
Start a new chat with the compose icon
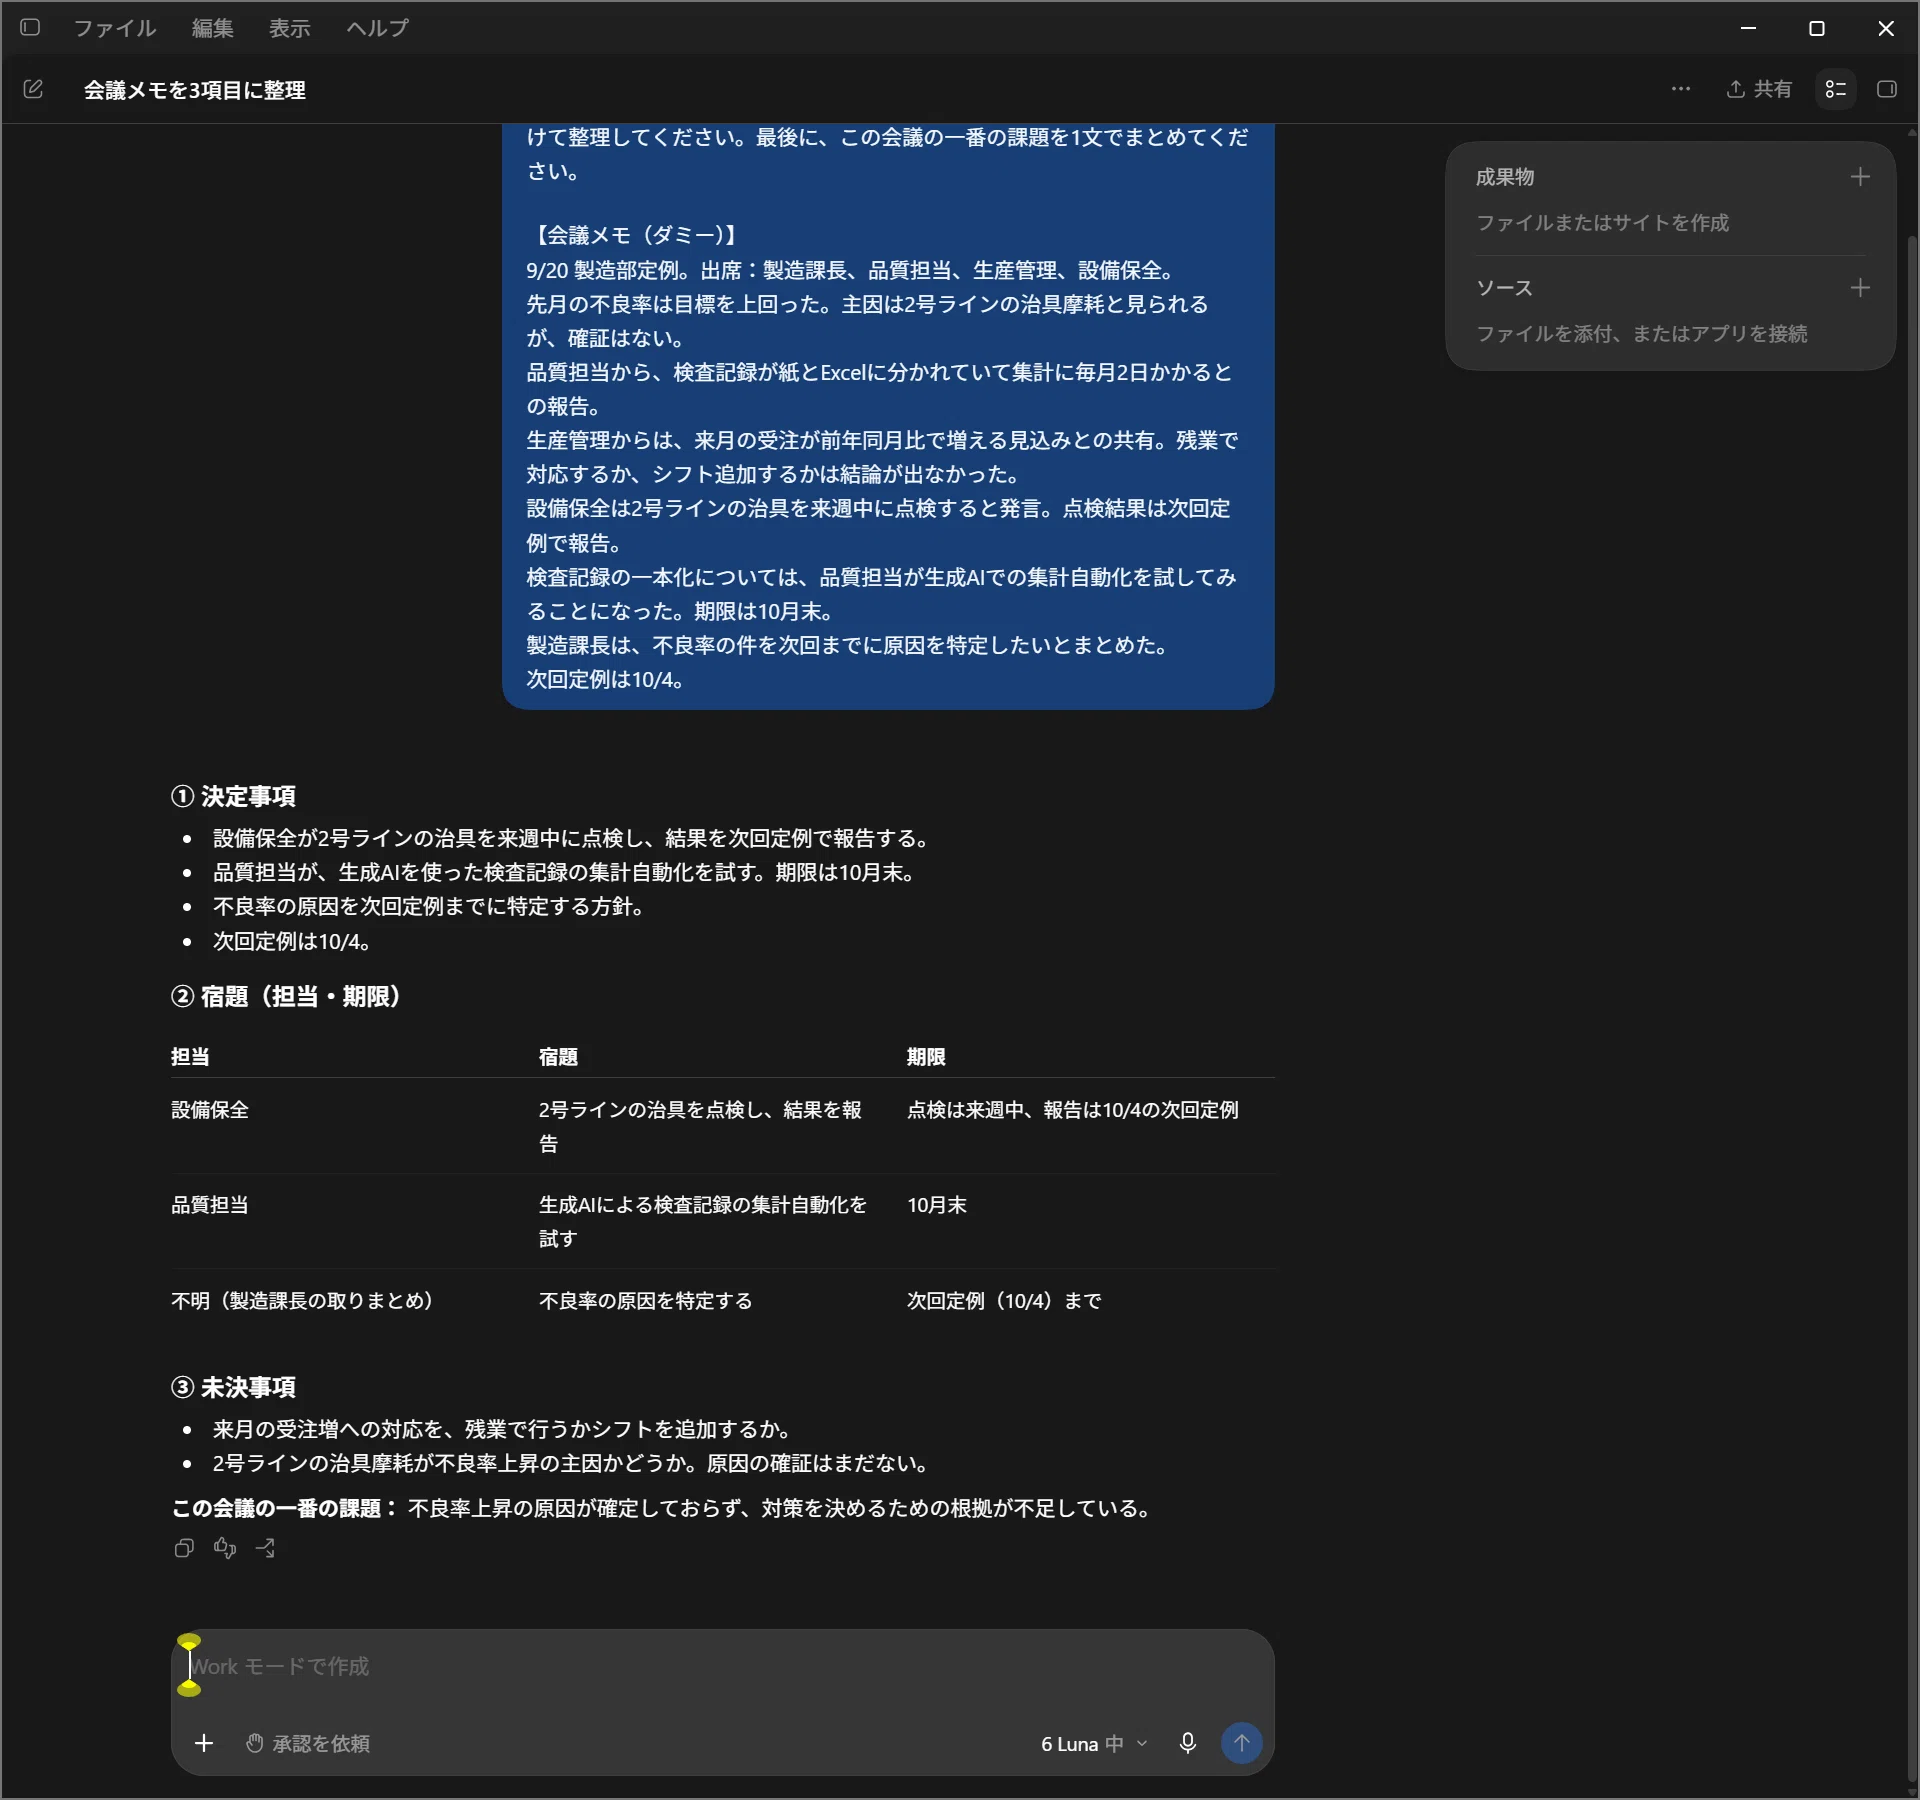33,89
